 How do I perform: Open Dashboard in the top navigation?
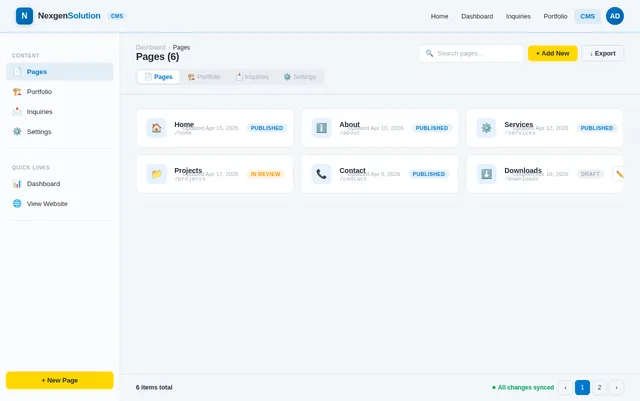click(x=477, y=16)
